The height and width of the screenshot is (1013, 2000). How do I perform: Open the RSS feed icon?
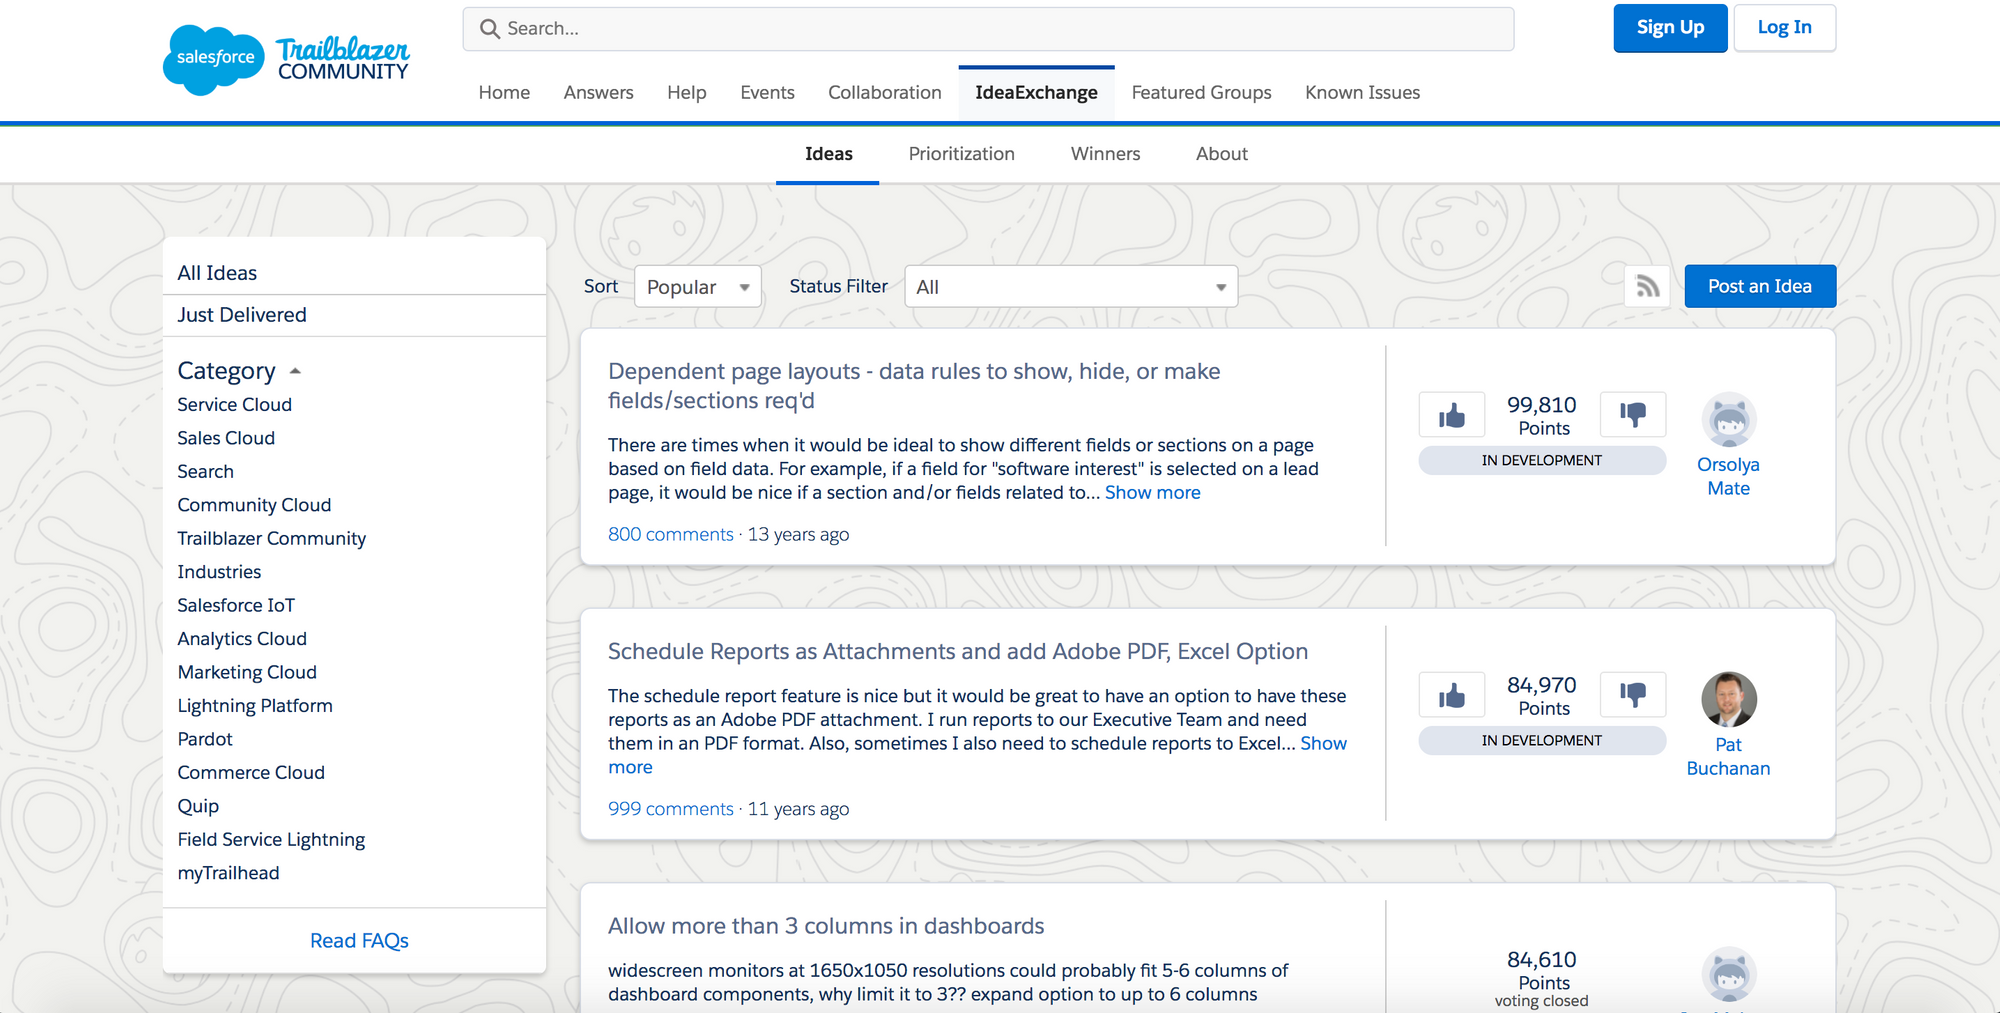(x=1648, y=287)
